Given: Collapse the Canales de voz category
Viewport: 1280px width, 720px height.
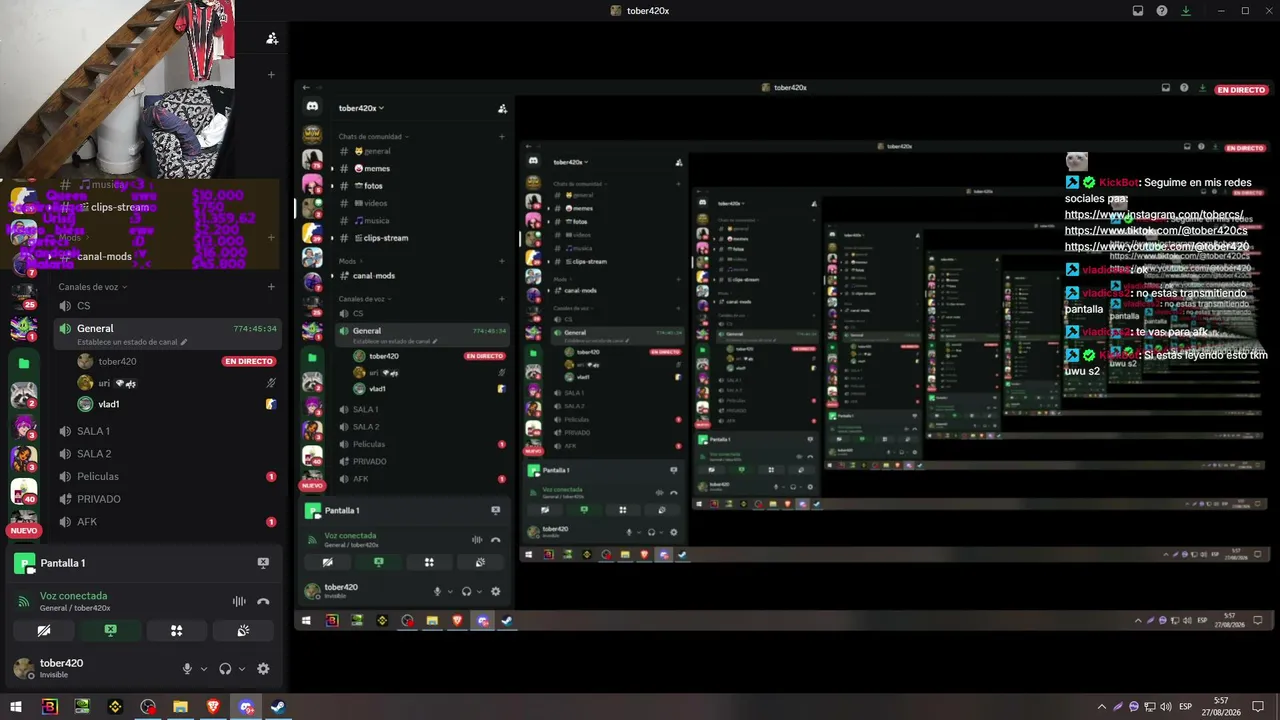Looking at the screenshot, I should tap(93, 287).
